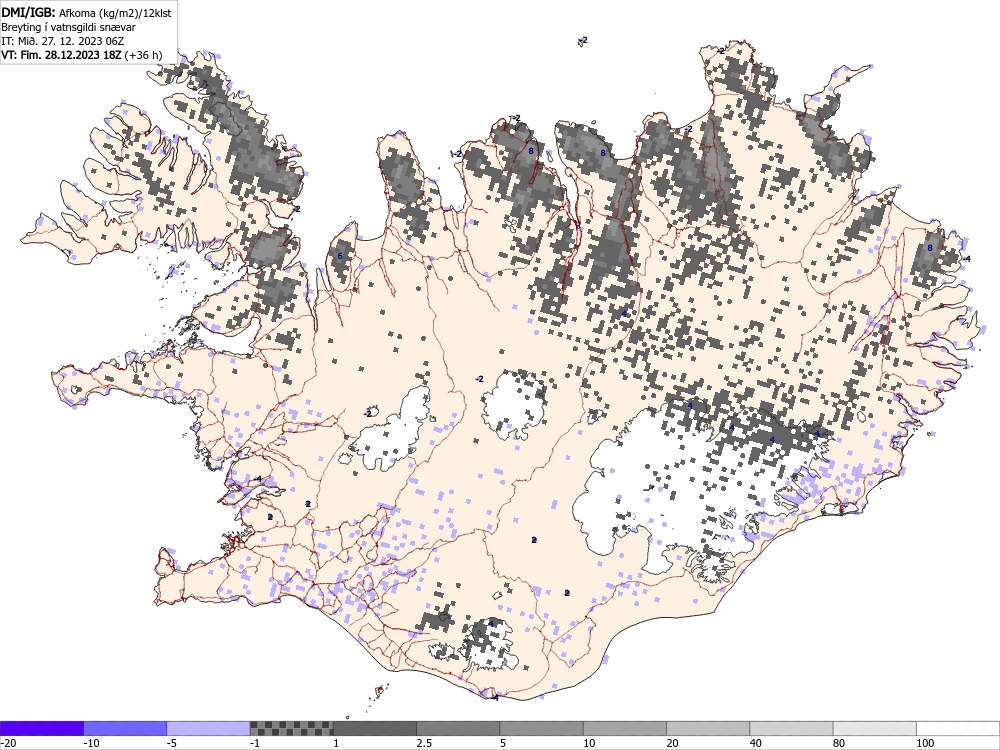The image size is (1000, 750).
Task: Click the dark violet -20 to -10 legend swatch
Action: tap(41, 728)
